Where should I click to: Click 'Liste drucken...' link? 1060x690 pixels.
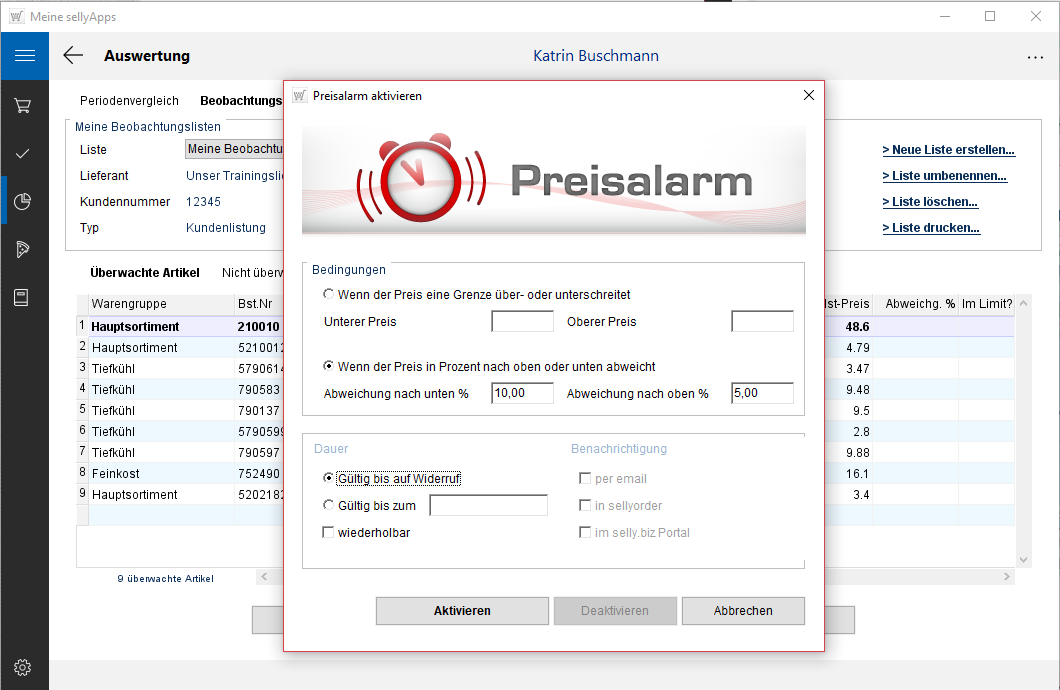[930, 228]
